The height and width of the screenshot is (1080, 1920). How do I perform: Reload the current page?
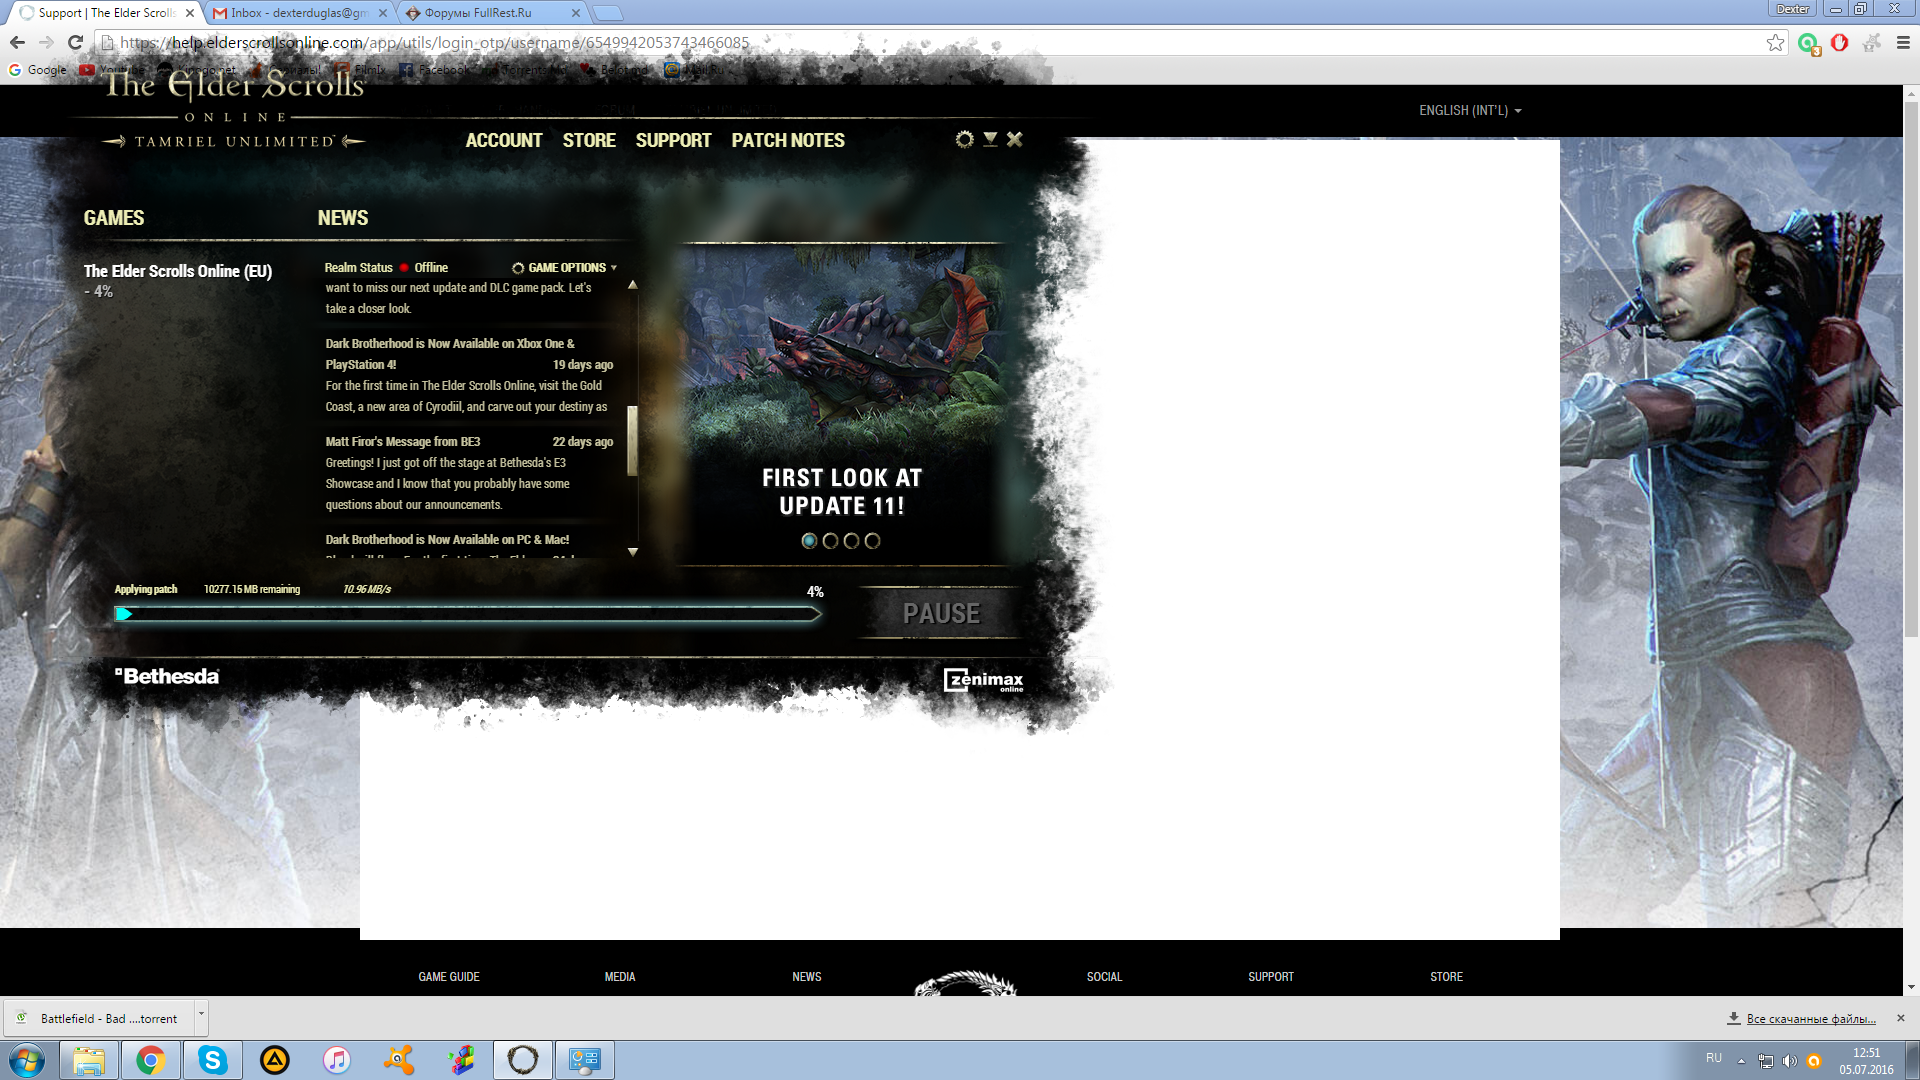pyautogui.click(x=75, y=42)
